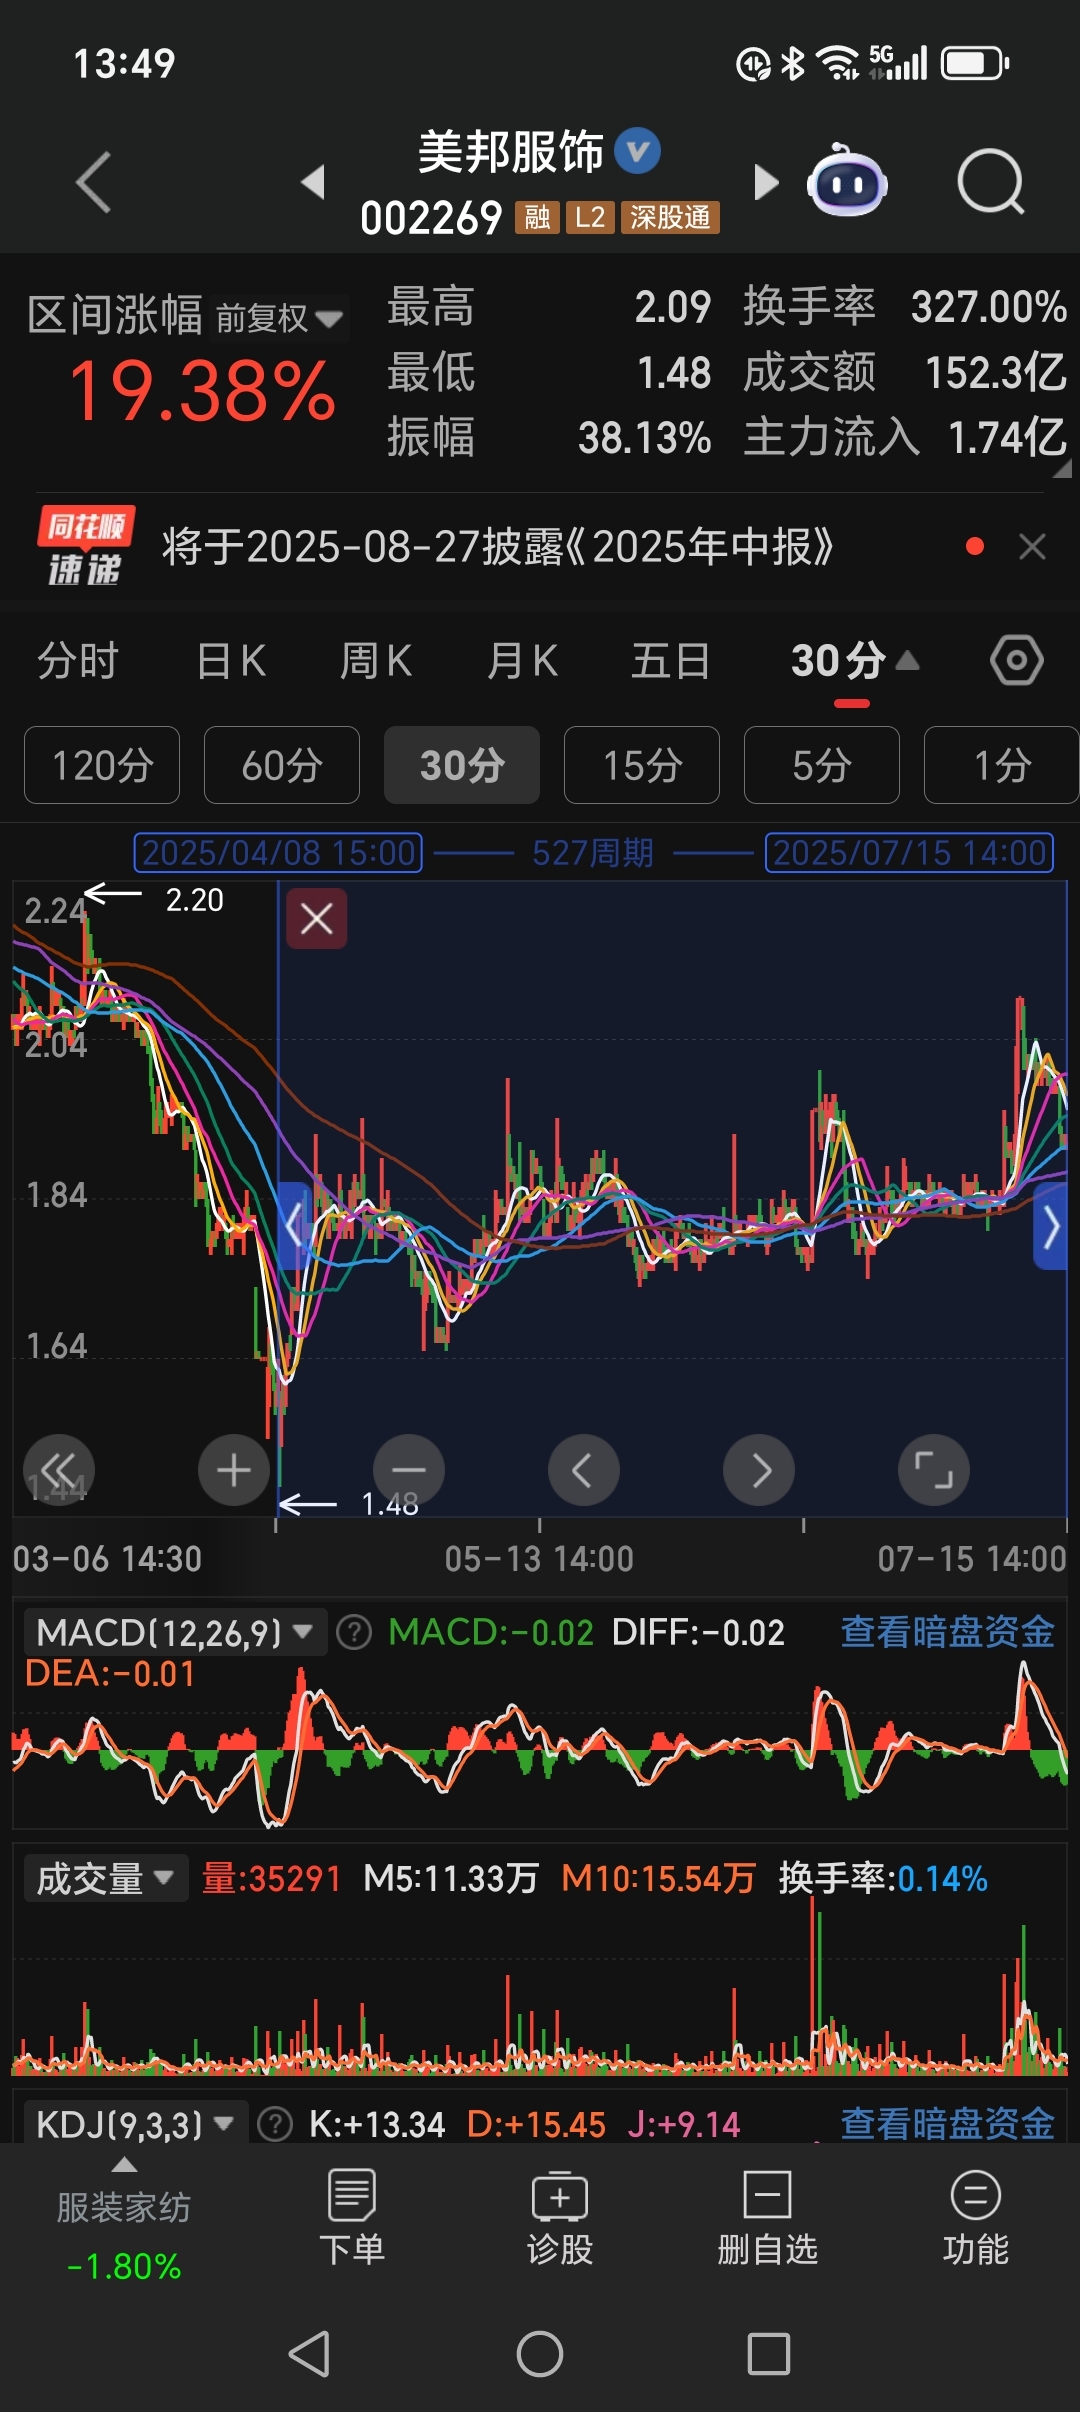Open the AI robot assistant

click(x=848, y=182)
